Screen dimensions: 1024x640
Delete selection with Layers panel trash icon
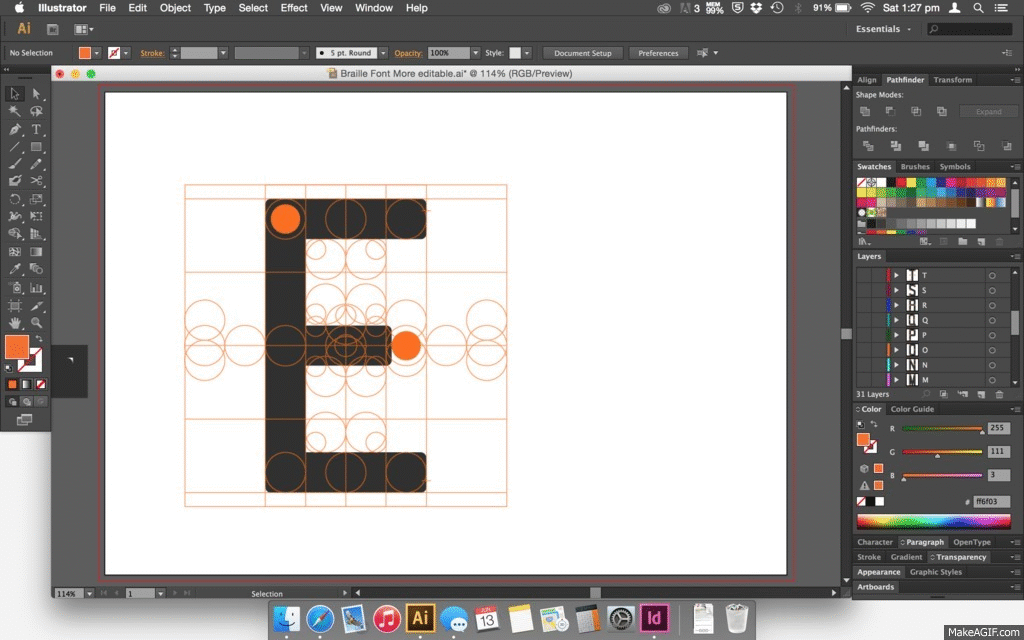(x=999, y=395)
